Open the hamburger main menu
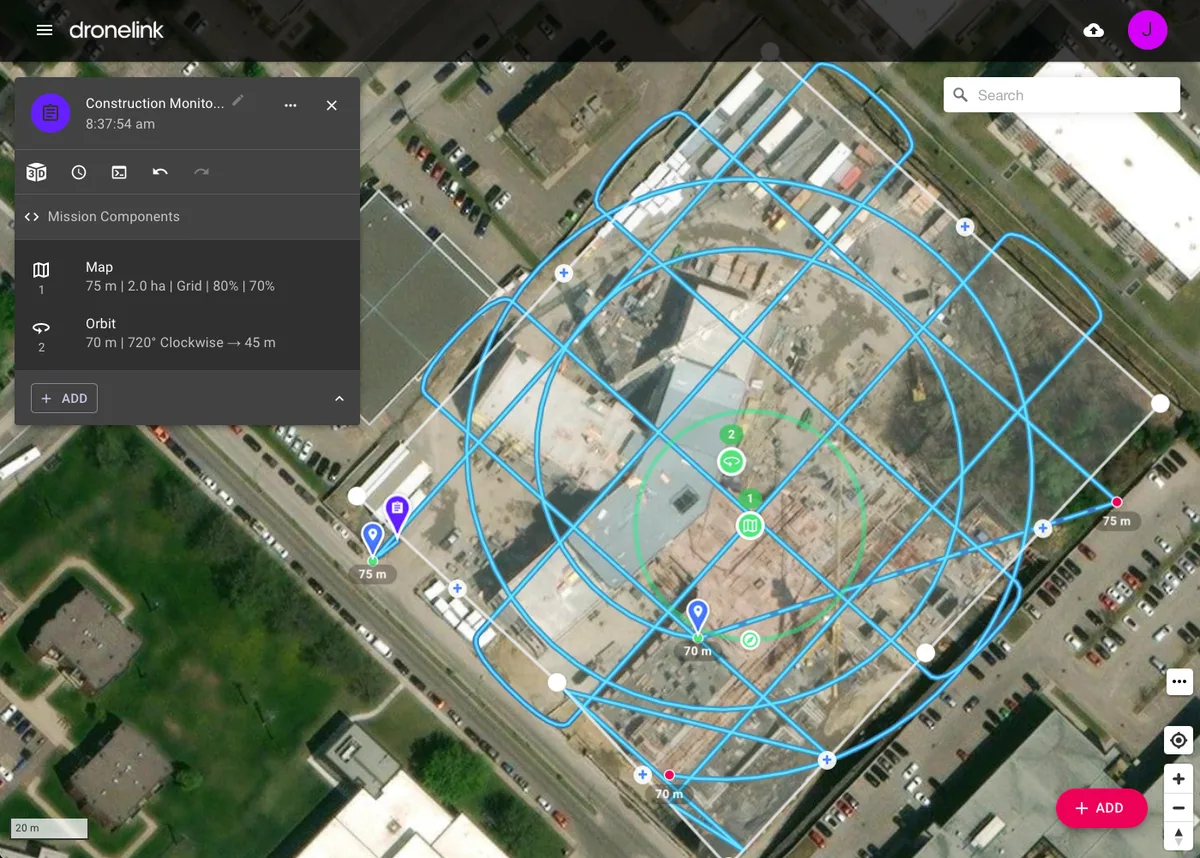The image size is (1200, 858). click(44, 30)
